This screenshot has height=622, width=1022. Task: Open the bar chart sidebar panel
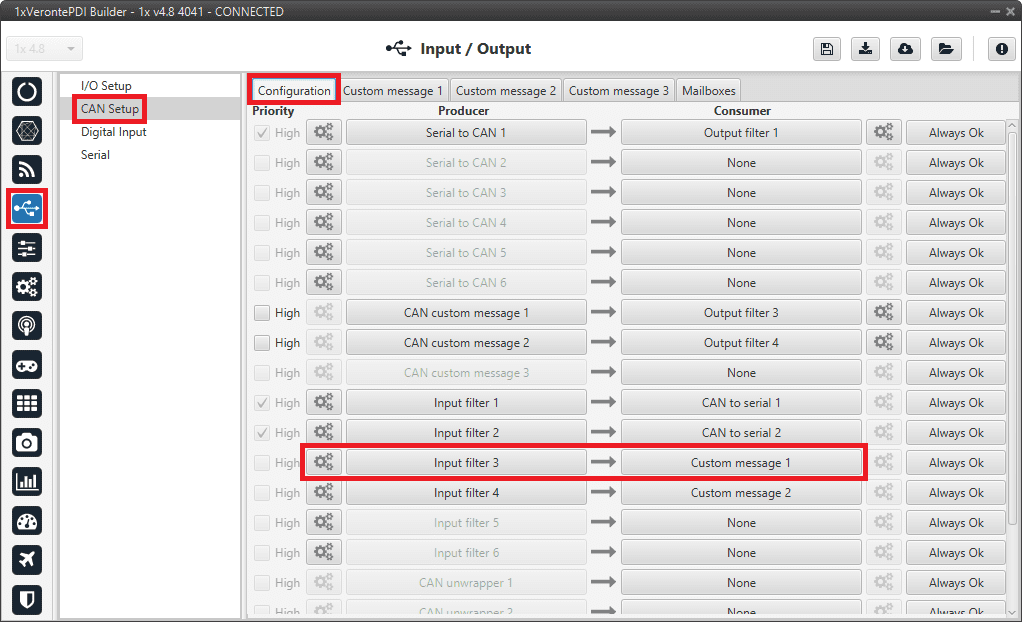click(x=27, y=482)
